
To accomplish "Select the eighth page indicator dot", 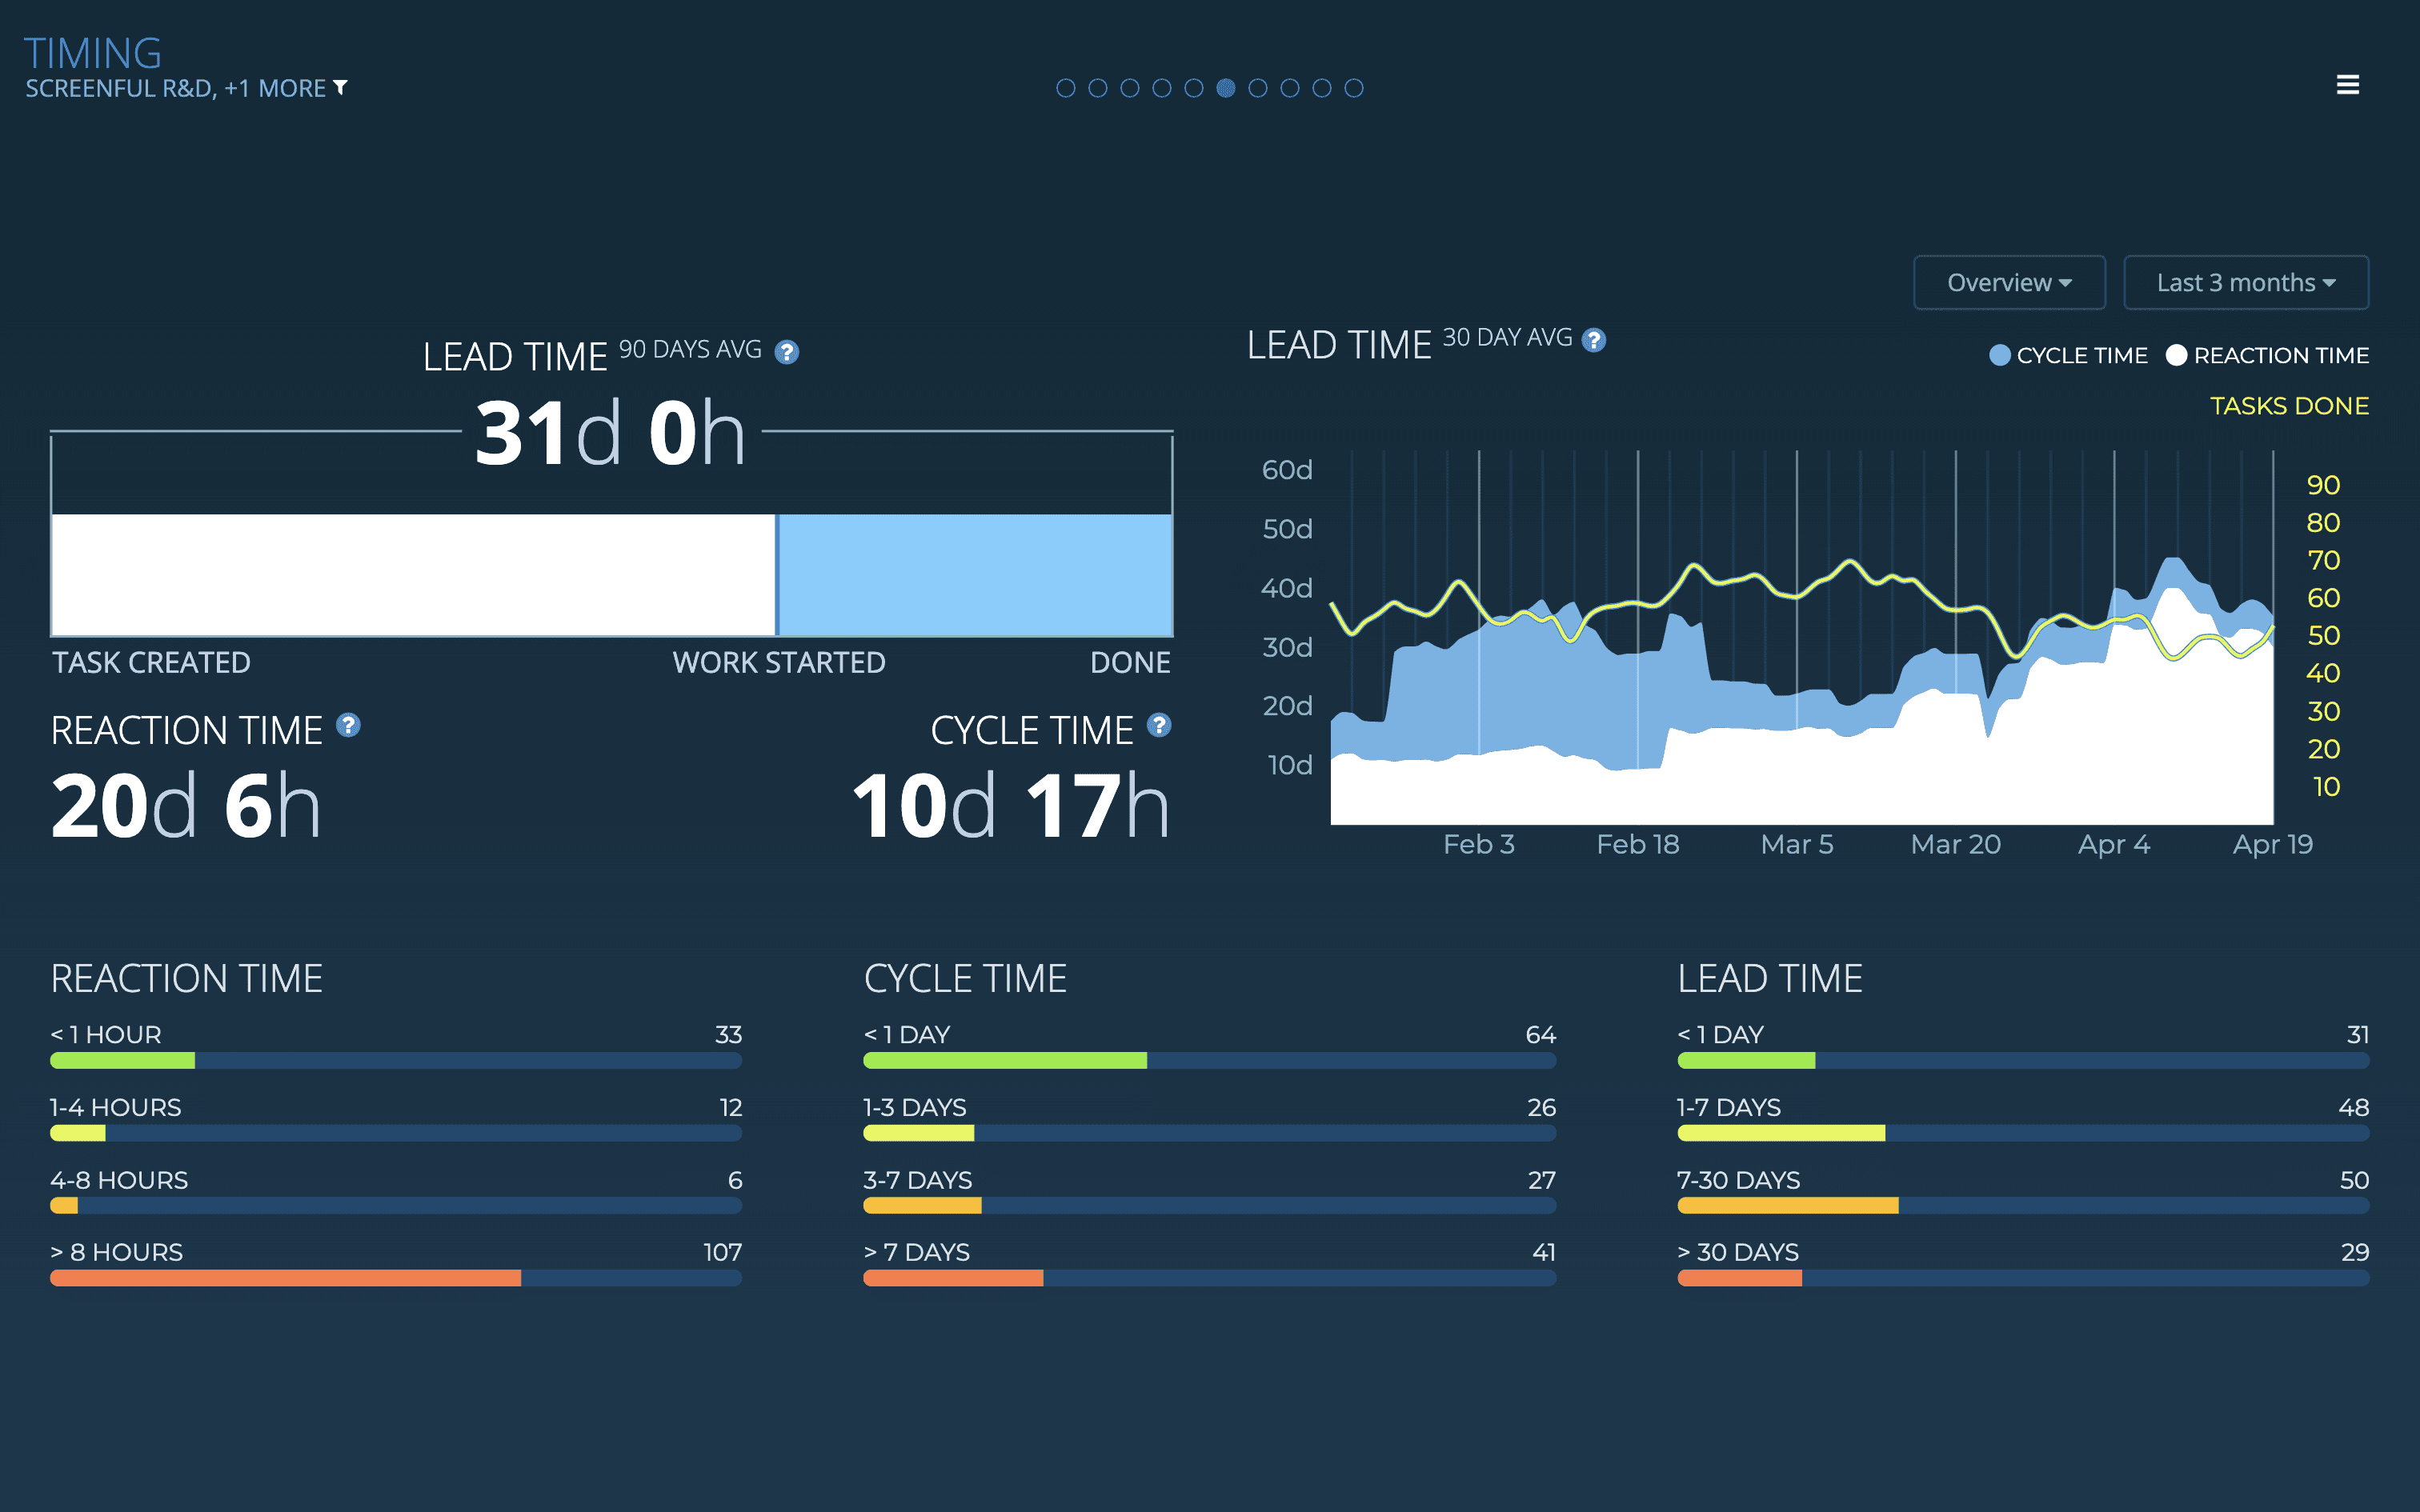I will click(x=1290, y=88).
